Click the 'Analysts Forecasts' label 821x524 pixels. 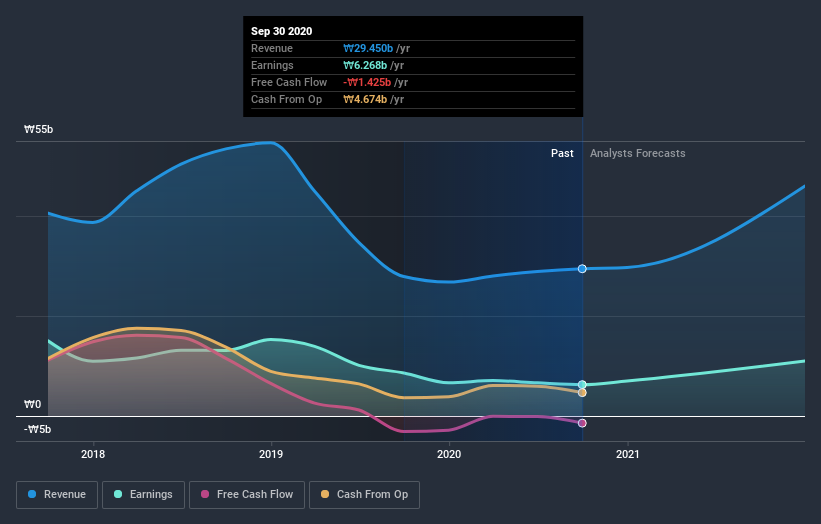pyautogui.click(x=638, y=153)
